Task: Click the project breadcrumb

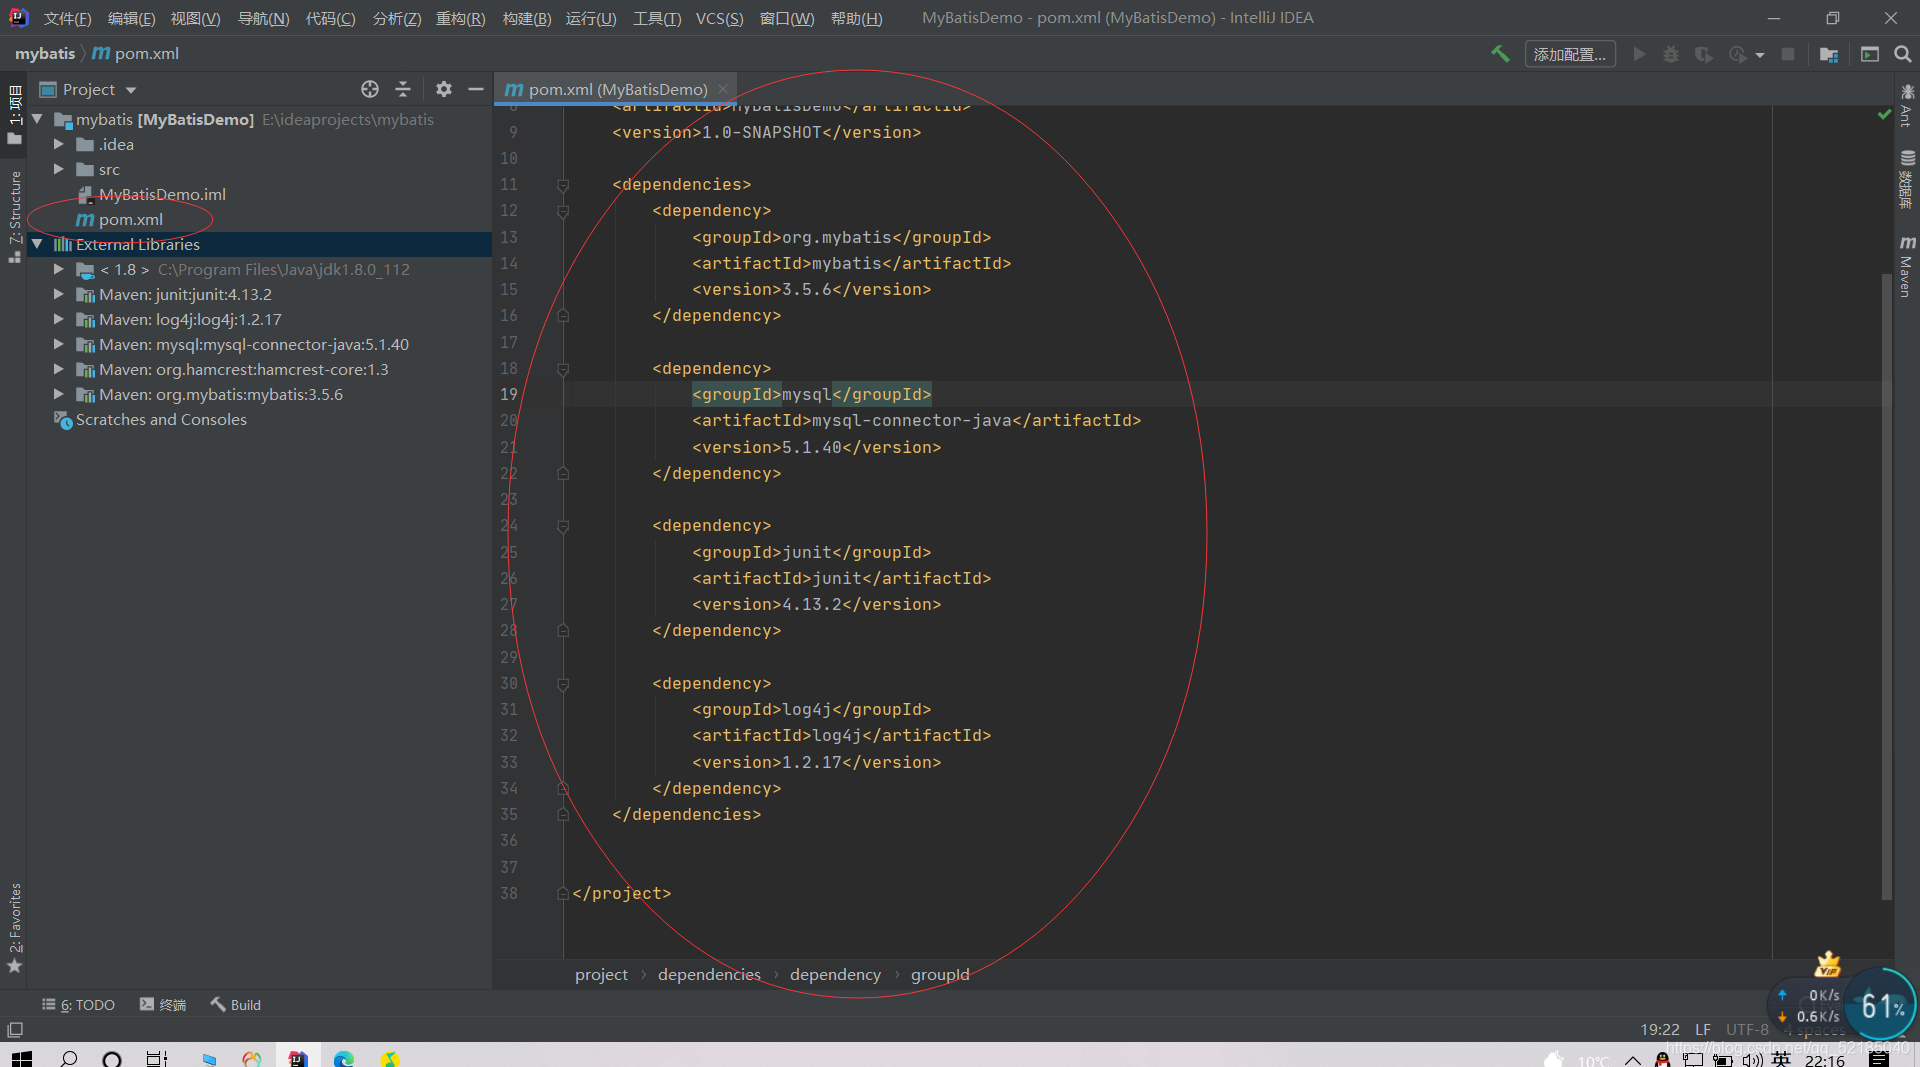Action: pos(601,974)
